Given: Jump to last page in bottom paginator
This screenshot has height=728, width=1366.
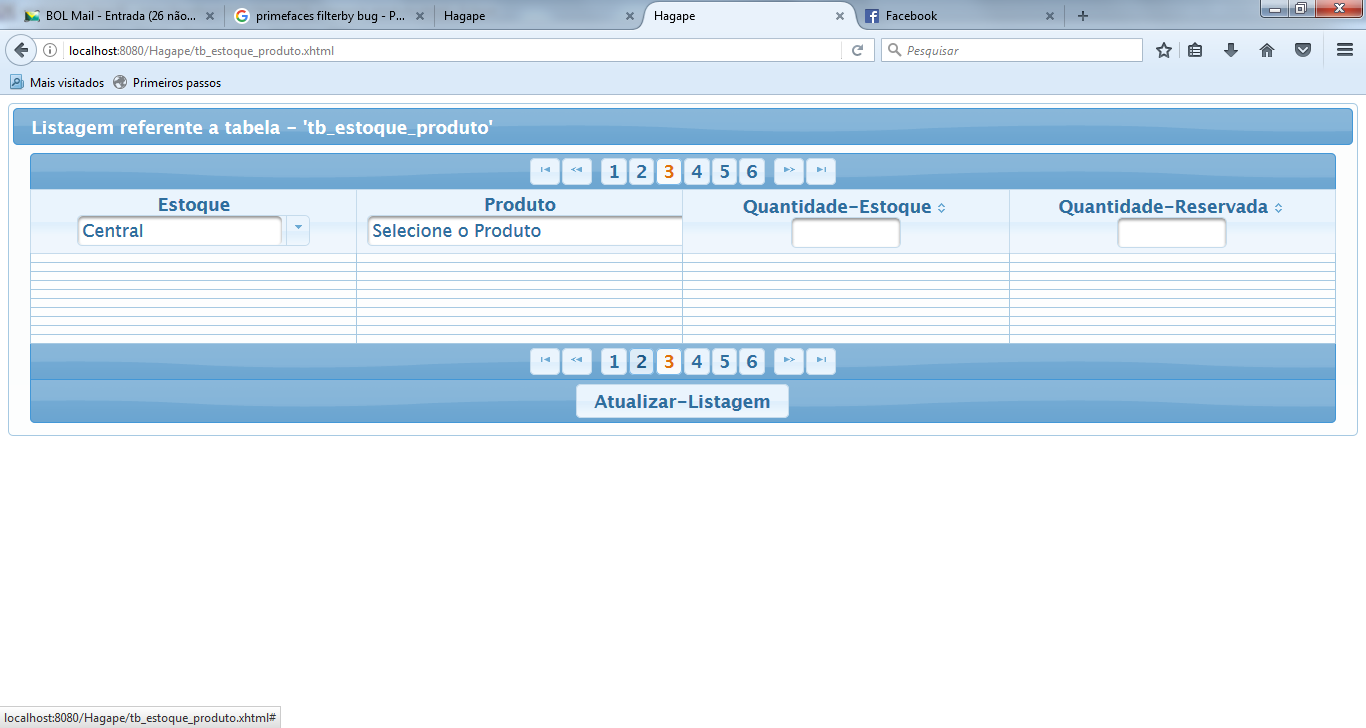Looking at the screenshot, I should 821,361.
